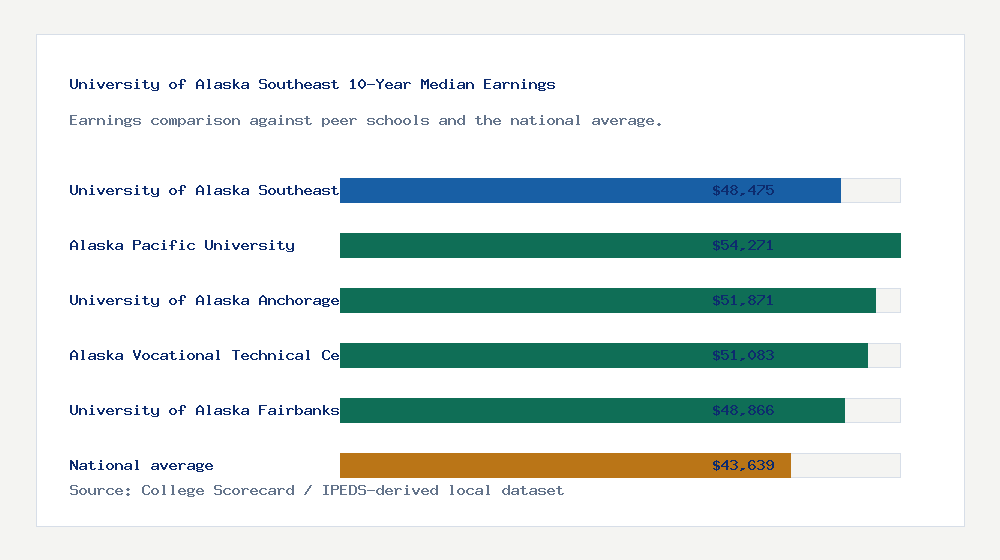Image resolution: width=1000 pixels, height=560 pixels.
Task: Click the $51,871 earnings value
Action: pos(743,300)
